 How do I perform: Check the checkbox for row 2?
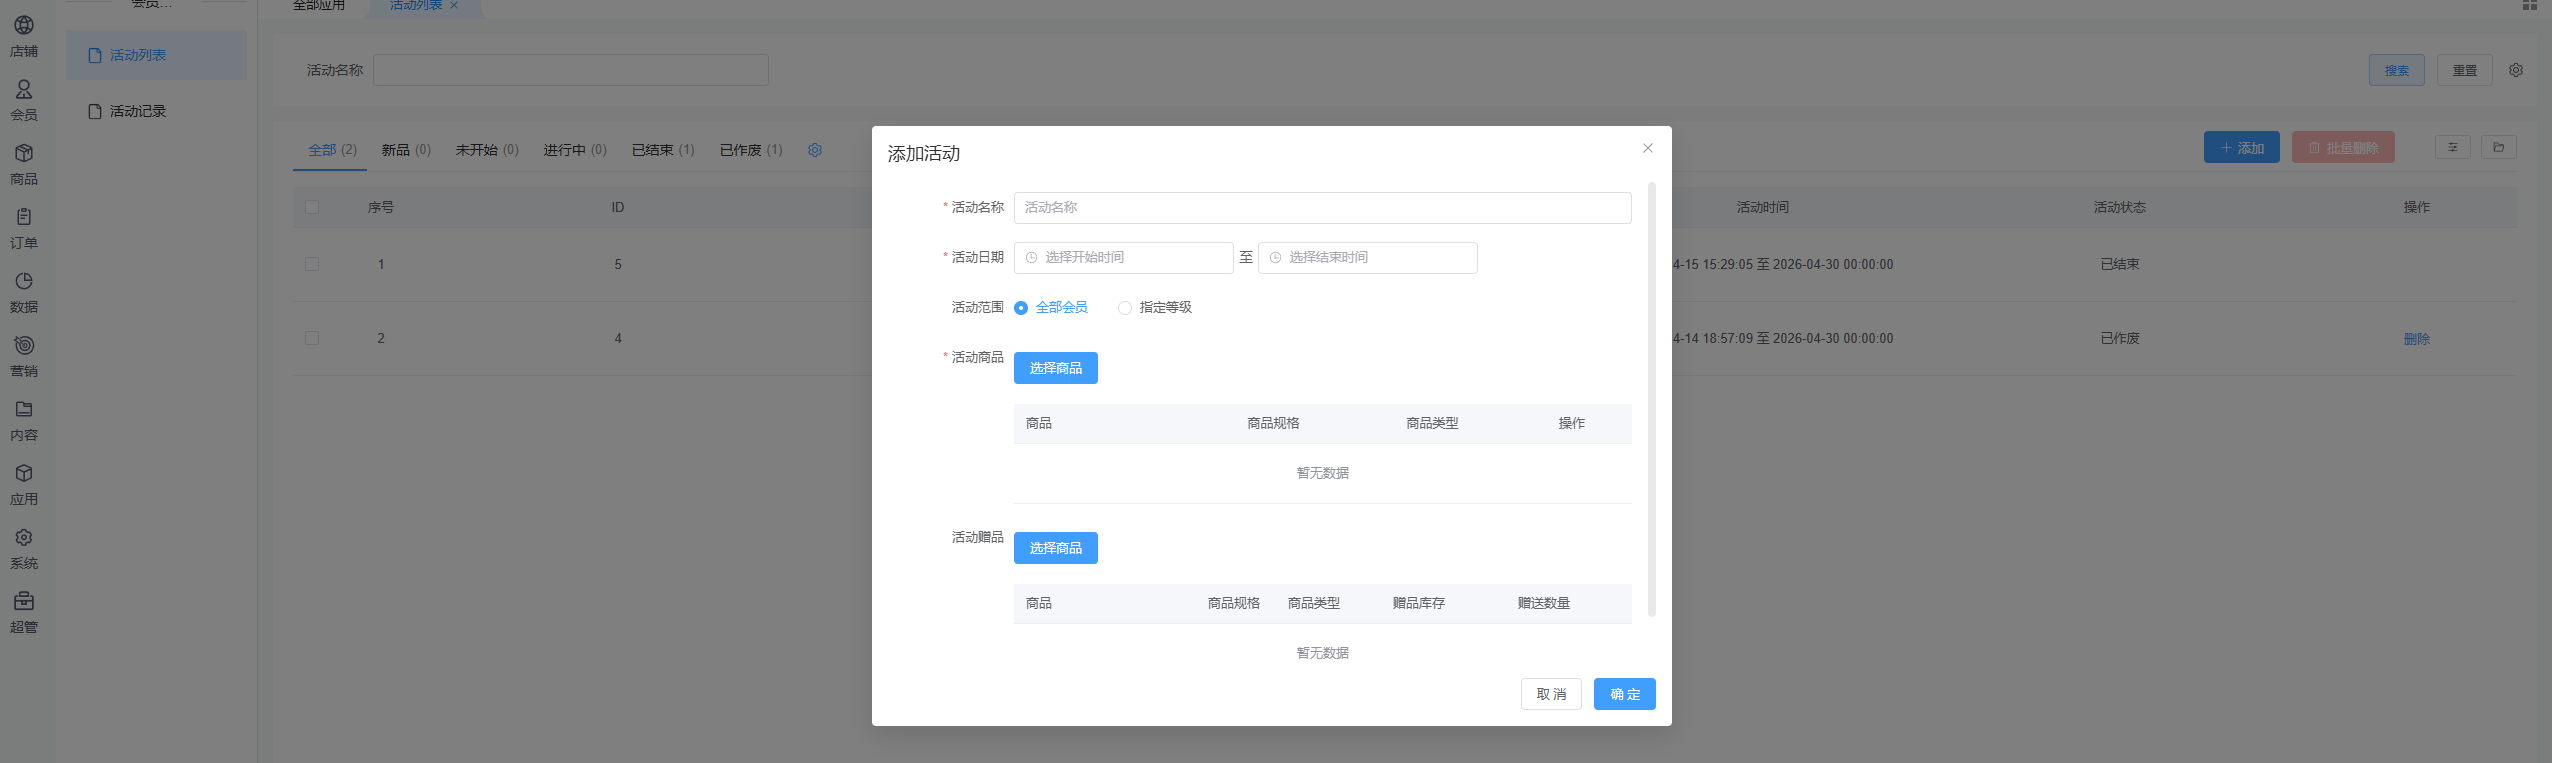312,338
